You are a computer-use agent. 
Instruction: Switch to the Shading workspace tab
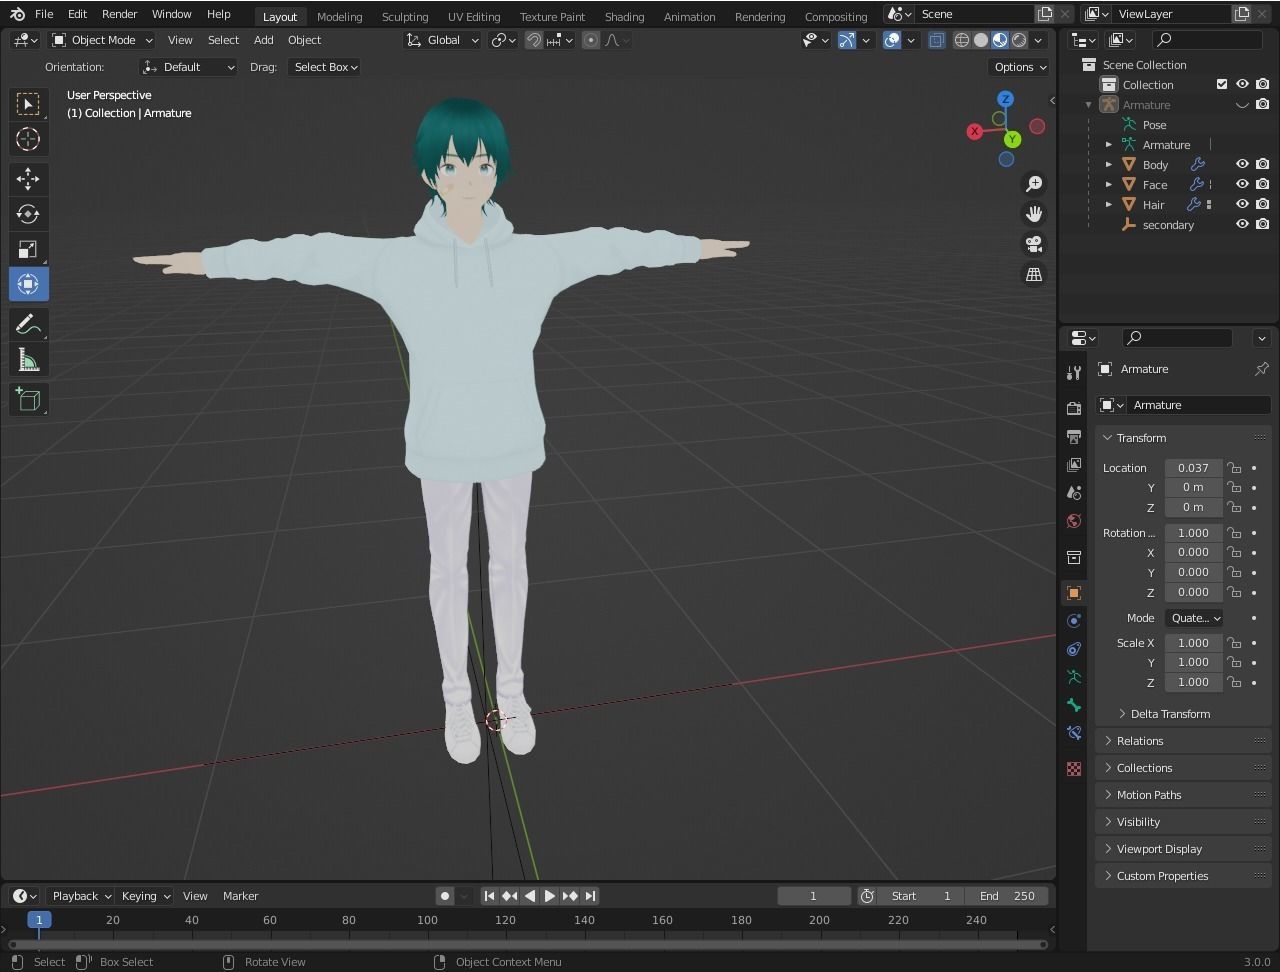pyautogui.click(x=624, y=16)
